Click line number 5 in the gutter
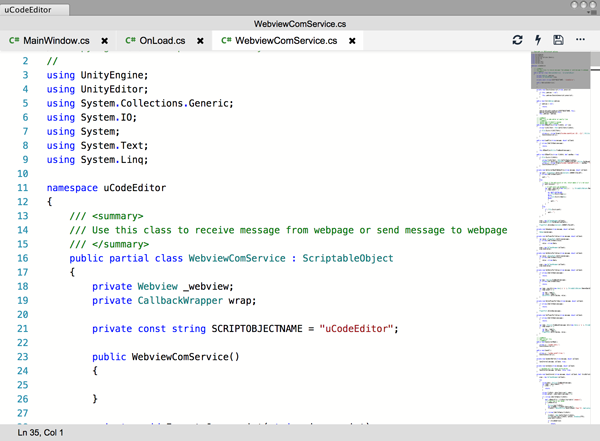600x441 pixels. click(25, 103)
